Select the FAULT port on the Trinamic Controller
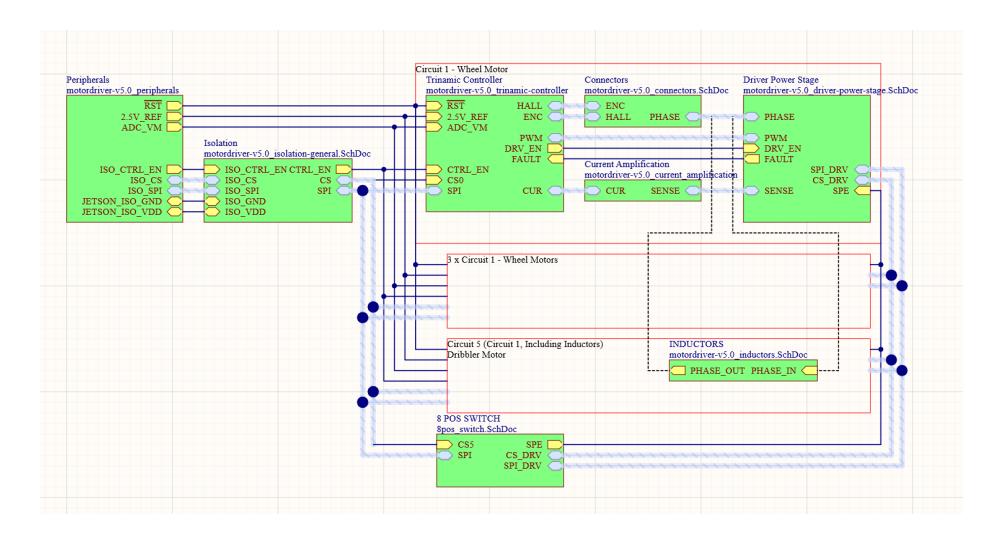The image size is (994, 533). [555, 159]
